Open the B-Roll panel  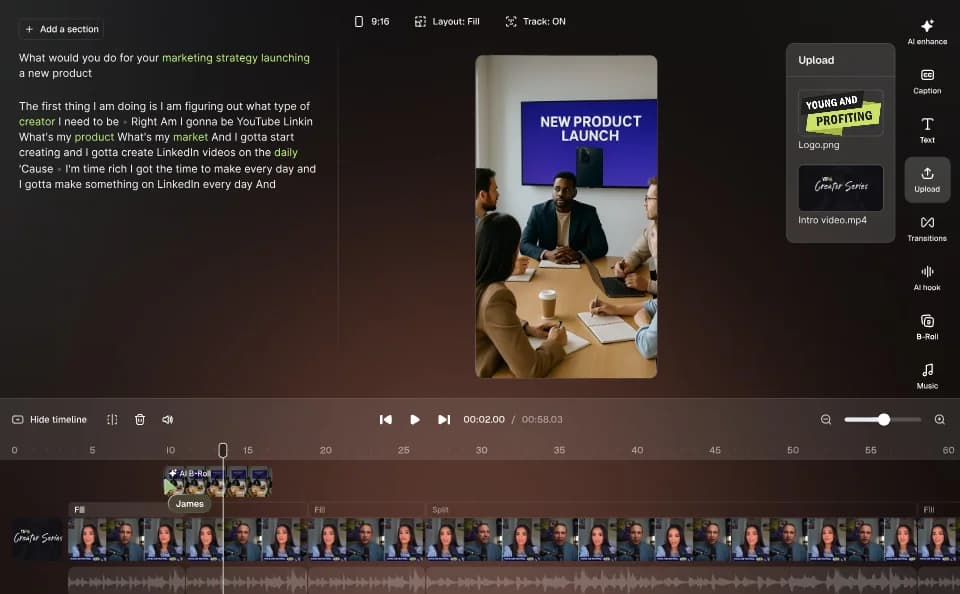926,326
